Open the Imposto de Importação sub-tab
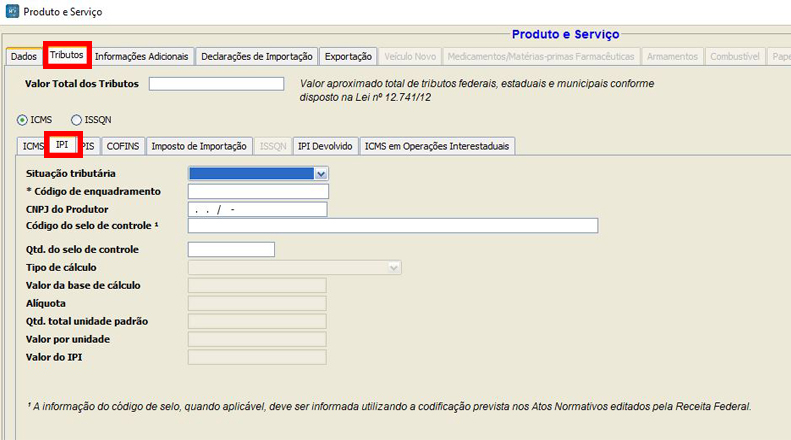The image size is (791, 440). click(199, 146)
